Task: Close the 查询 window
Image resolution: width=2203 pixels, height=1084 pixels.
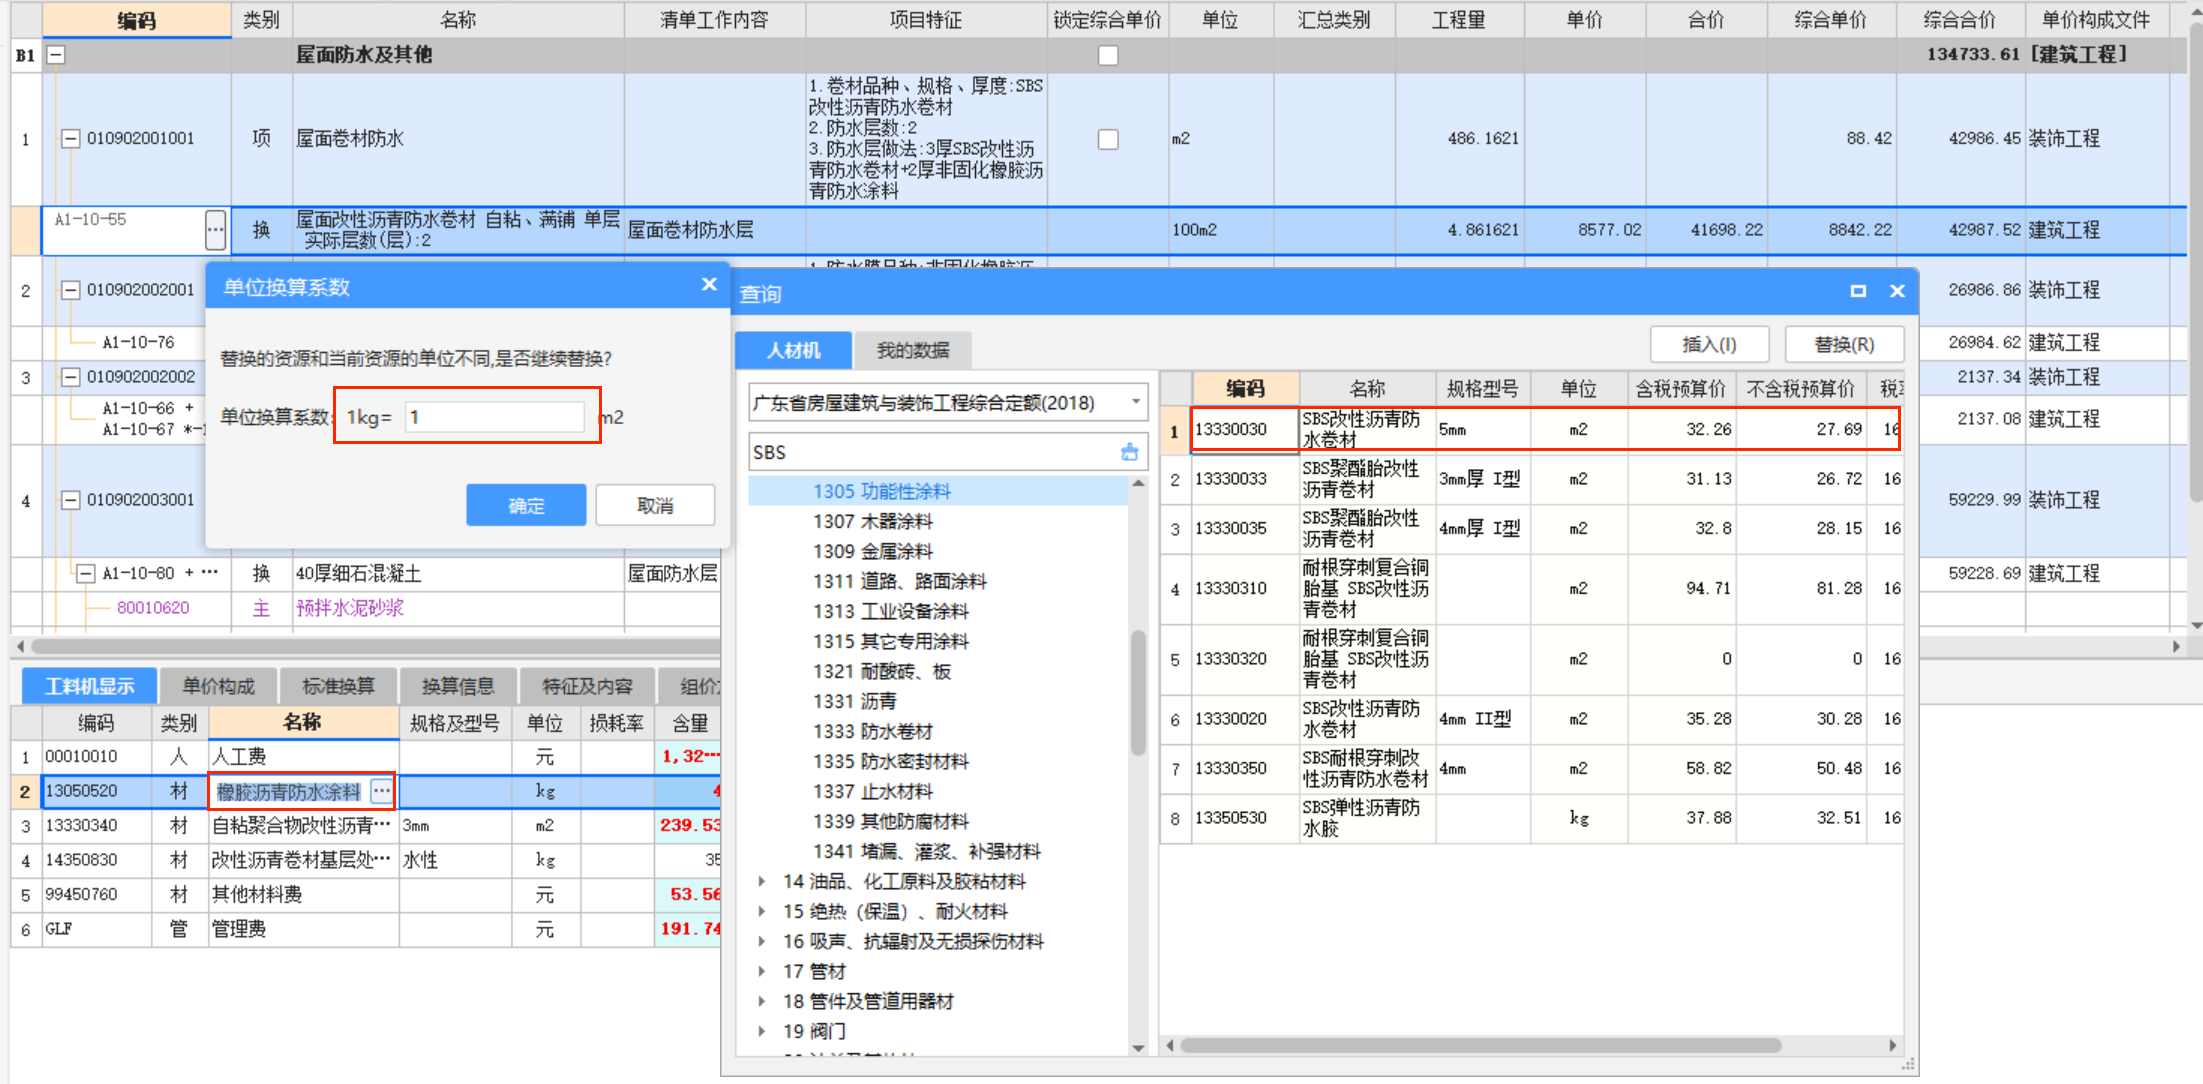Action: [x=1897, y=291]
